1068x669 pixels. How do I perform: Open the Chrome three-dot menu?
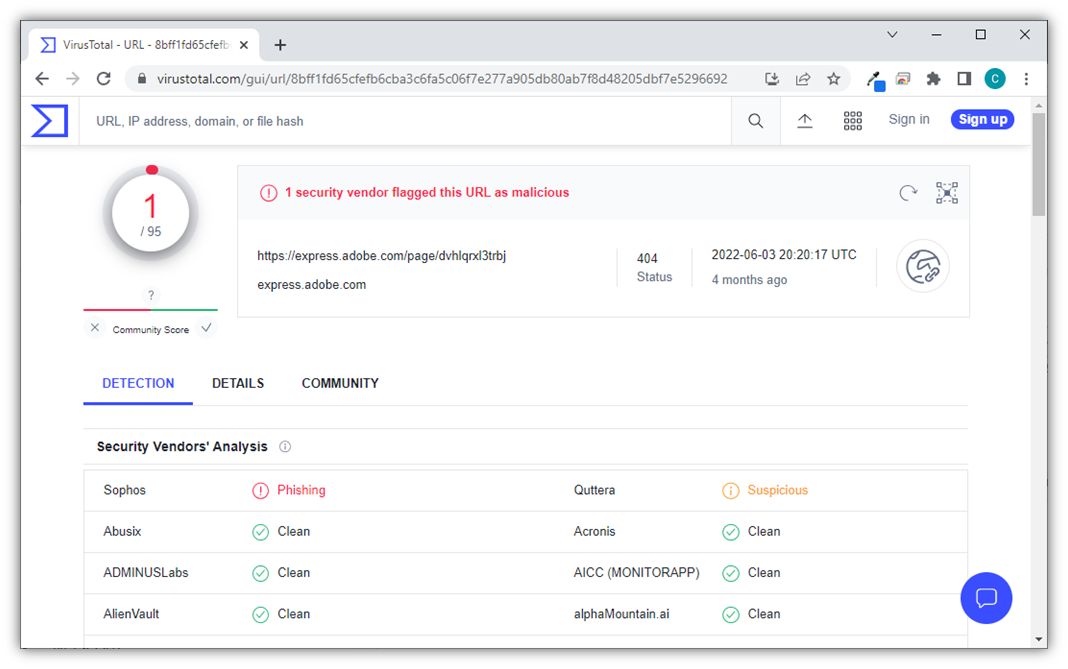click(1026, 78)
